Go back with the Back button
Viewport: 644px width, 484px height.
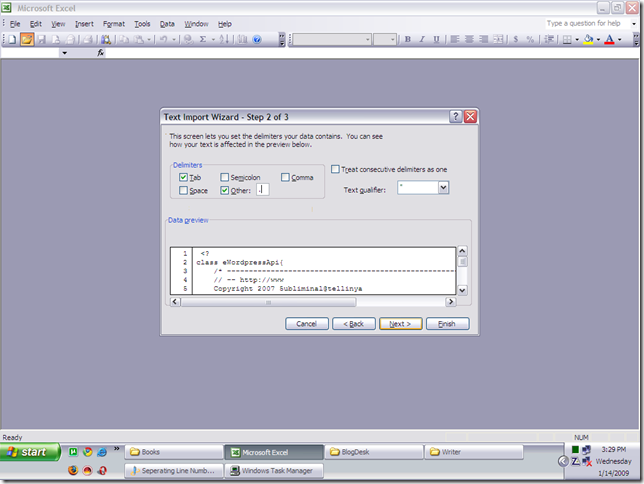click(354, 324)
